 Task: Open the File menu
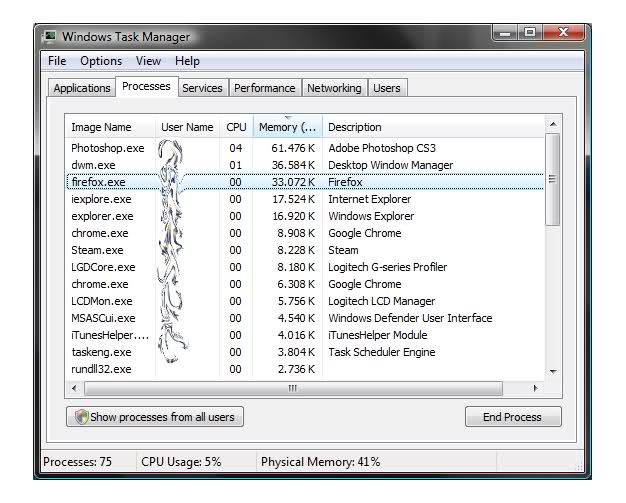point(57,61)
